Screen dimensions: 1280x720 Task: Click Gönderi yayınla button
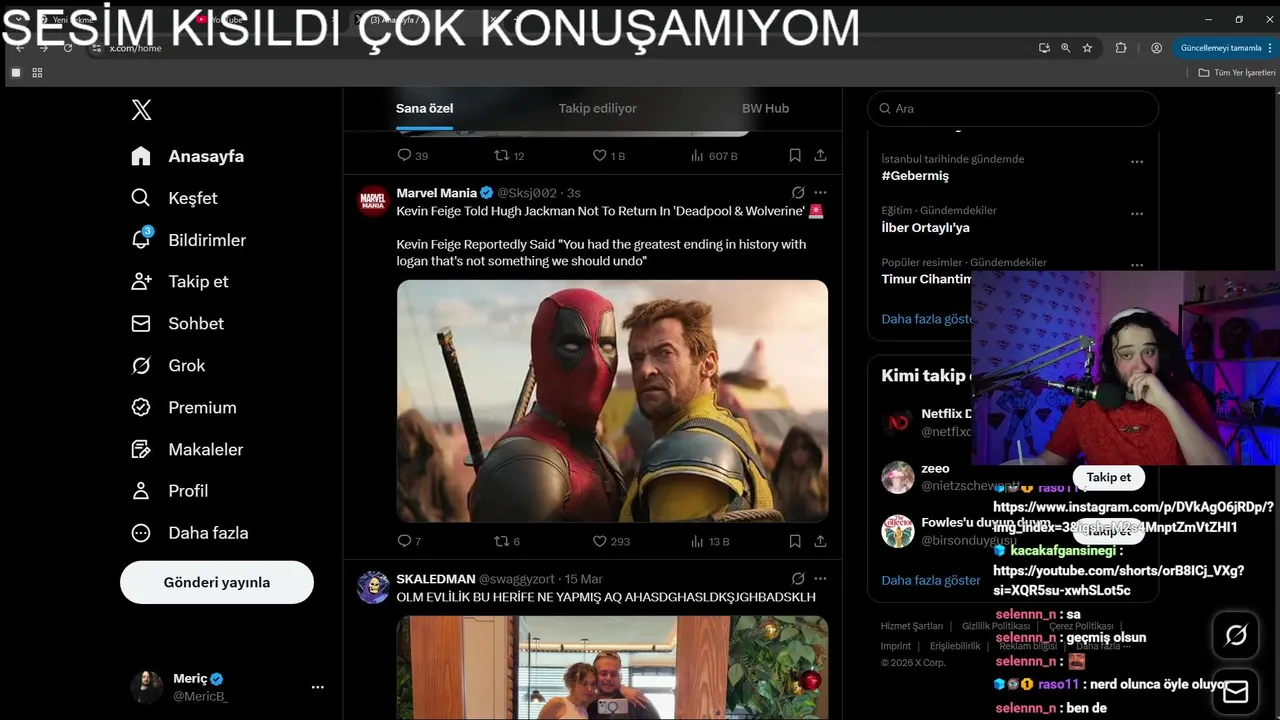coord(217,582)
